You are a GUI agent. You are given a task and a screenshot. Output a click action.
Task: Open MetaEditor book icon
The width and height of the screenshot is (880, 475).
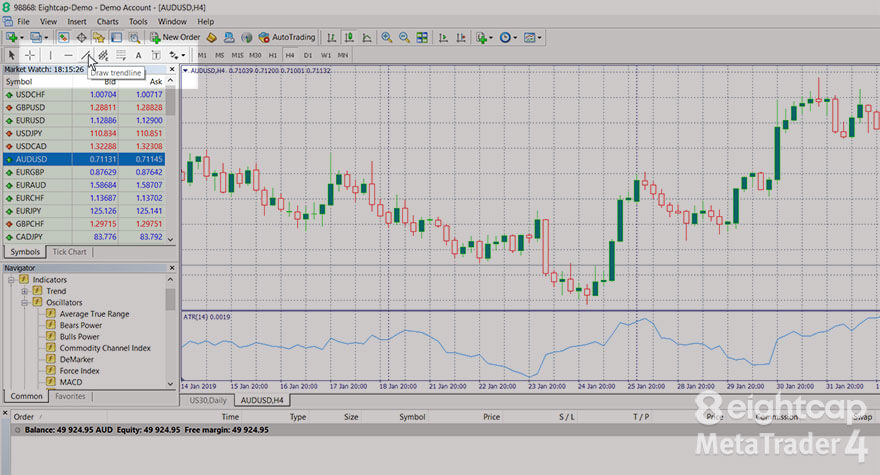212,38
